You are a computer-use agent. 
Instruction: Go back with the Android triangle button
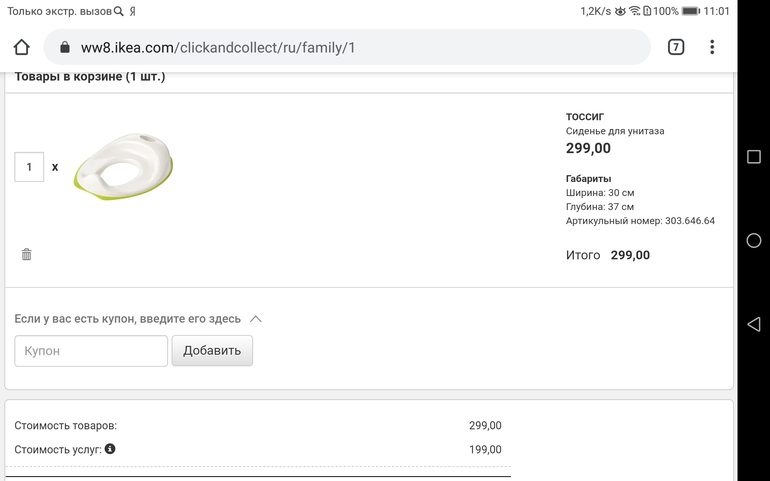753,324
